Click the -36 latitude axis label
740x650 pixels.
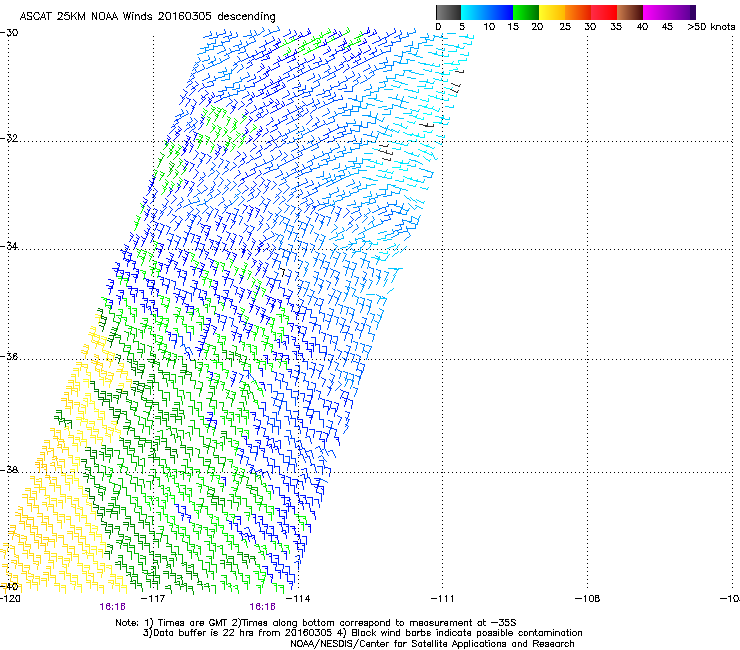pos(9,356)
